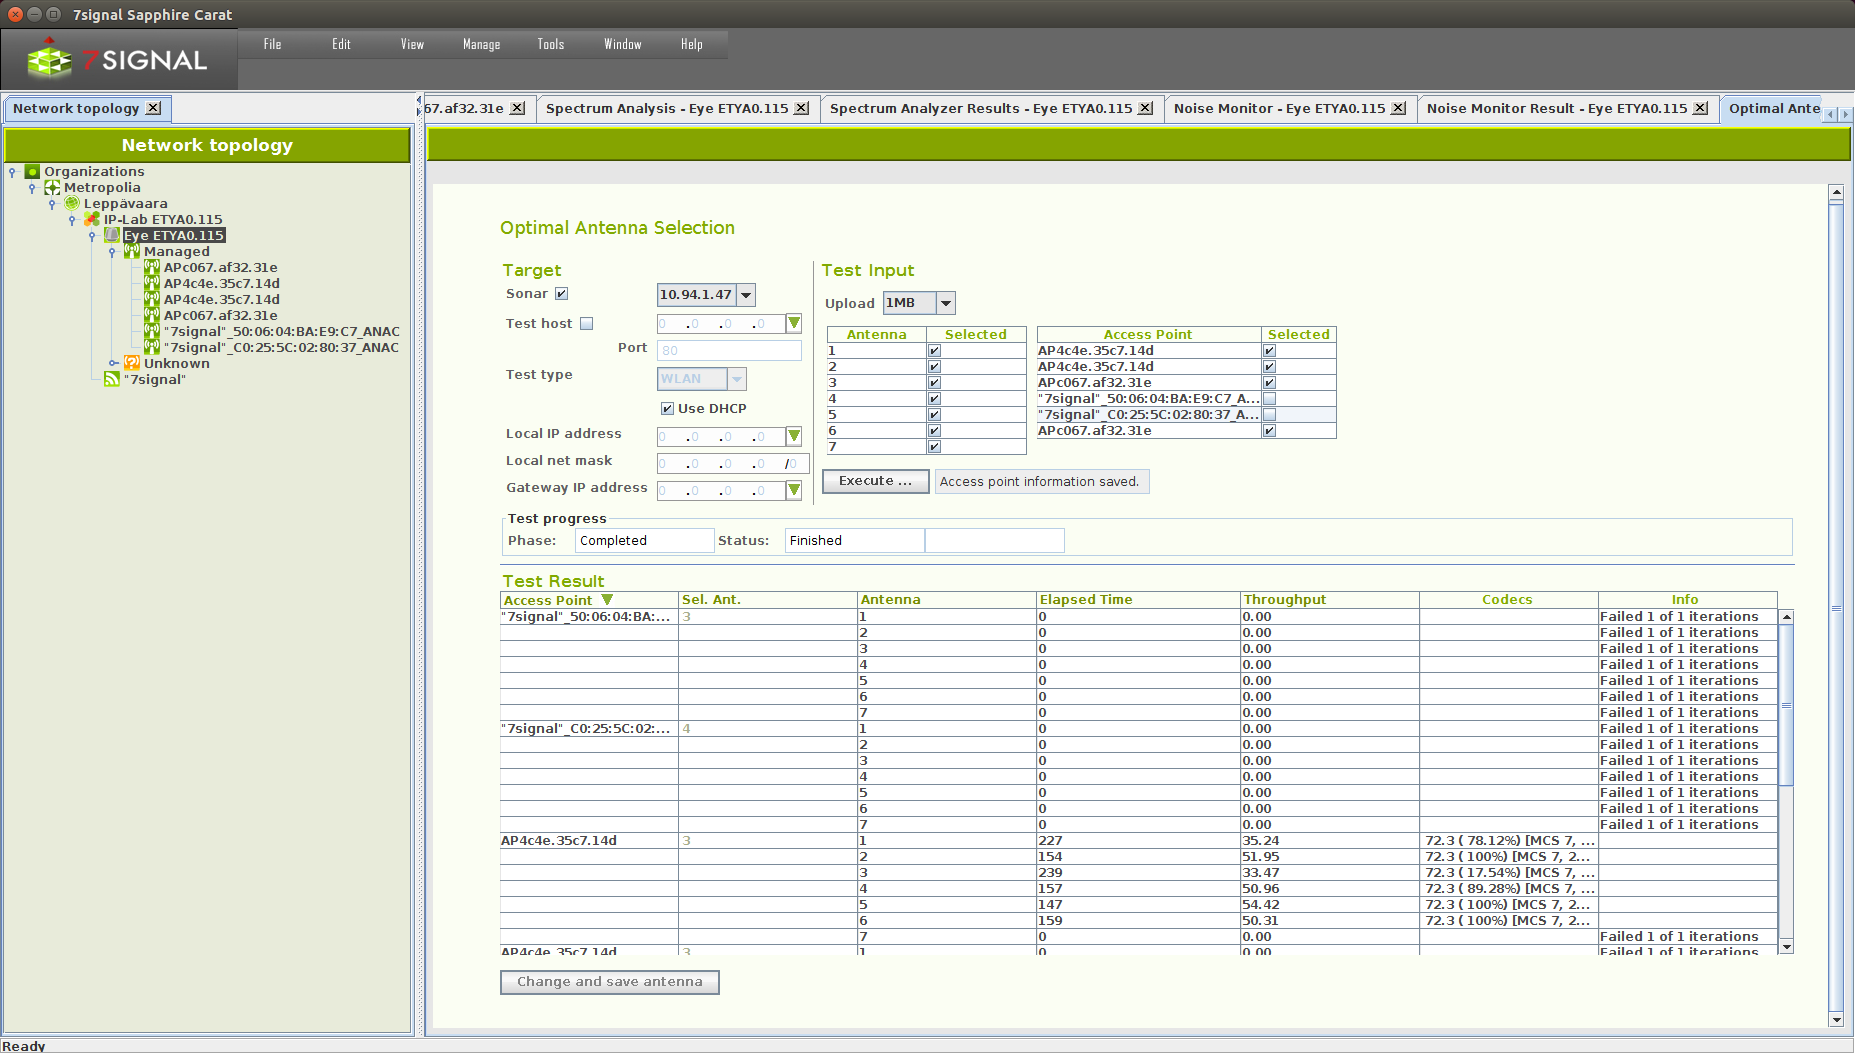Click the Metropolia organization icon
1855x1054 pixels.
pos(52,188)
